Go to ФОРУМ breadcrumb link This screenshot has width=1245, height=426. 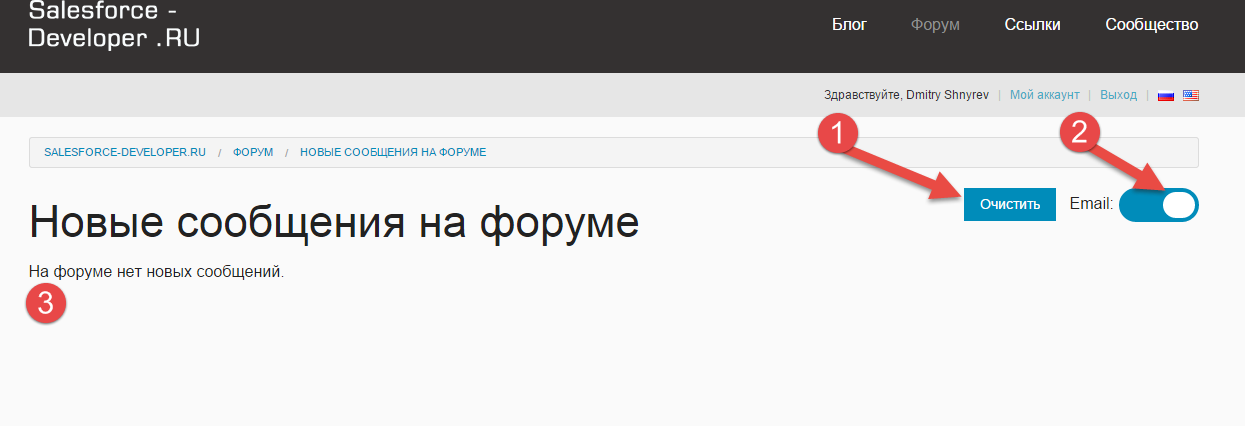(253, 152)
